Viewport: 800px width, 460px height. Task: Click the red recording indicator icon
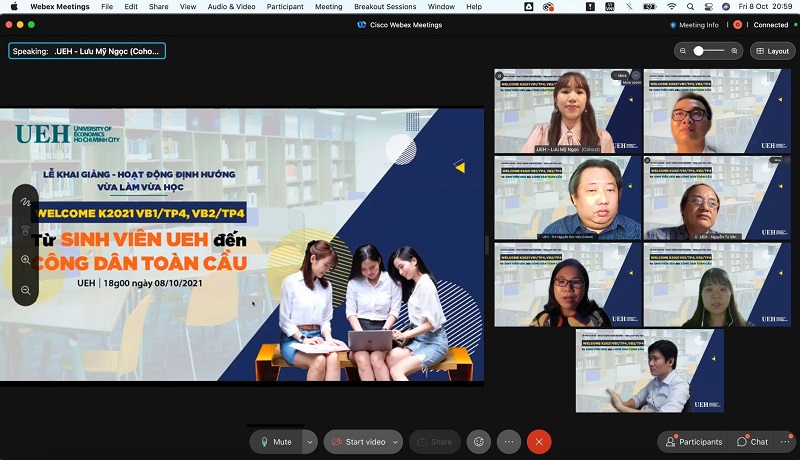click(737, 24)
